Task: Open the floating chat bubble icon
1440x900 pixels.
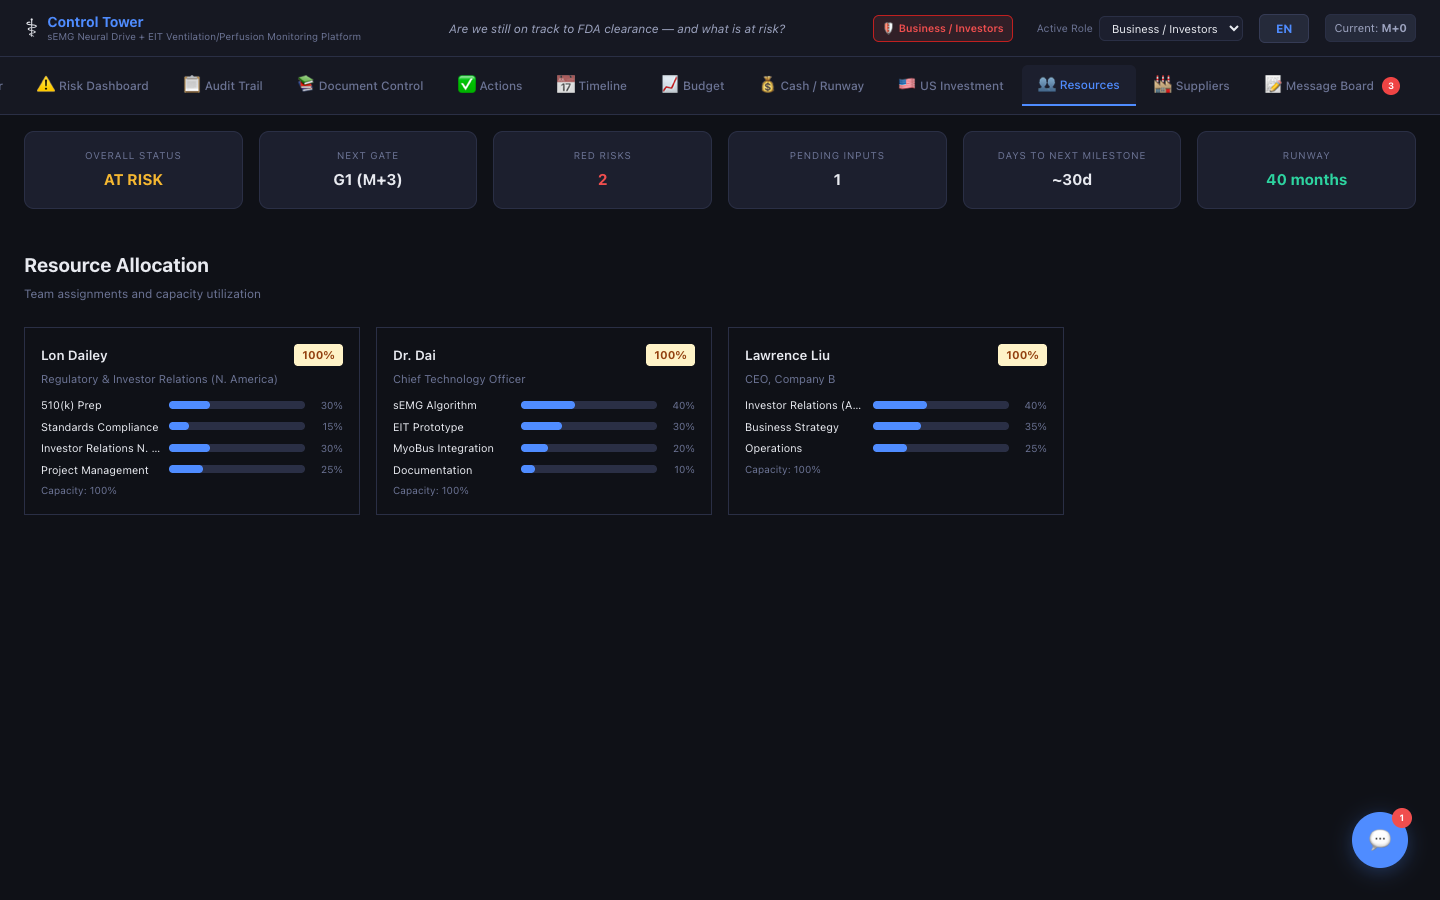Action: pos(1379,840)
